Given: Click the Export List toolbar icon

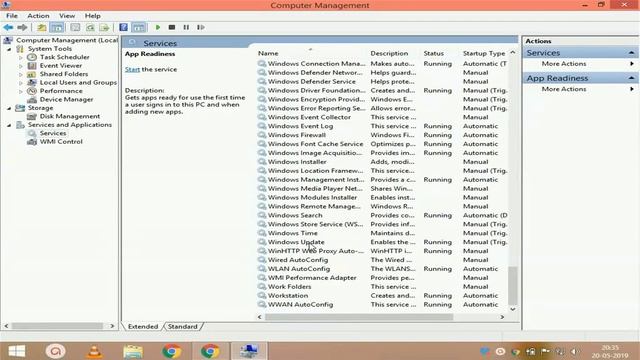Looking at the screenshot, I should pos(105,27).
